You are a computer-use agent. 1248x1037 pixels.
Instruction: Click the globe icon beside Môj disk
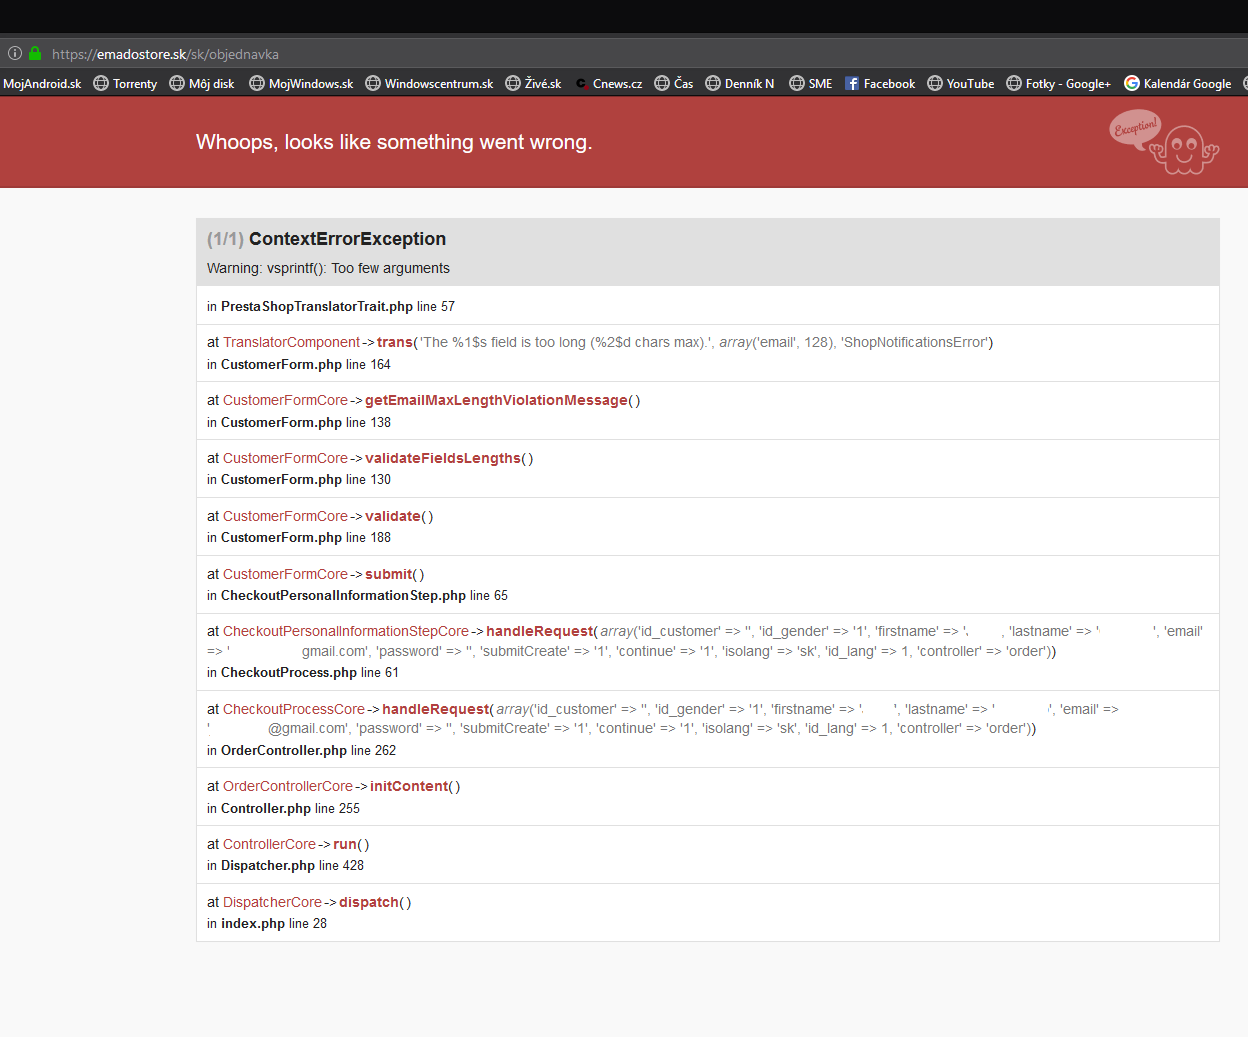tap(177, 83)
